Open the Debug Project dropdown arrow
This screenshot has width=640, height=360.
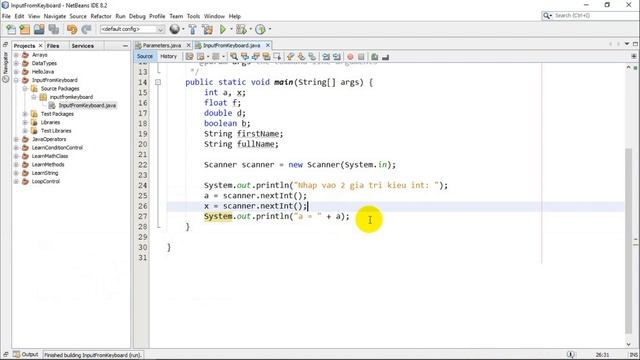coord(250,29)
